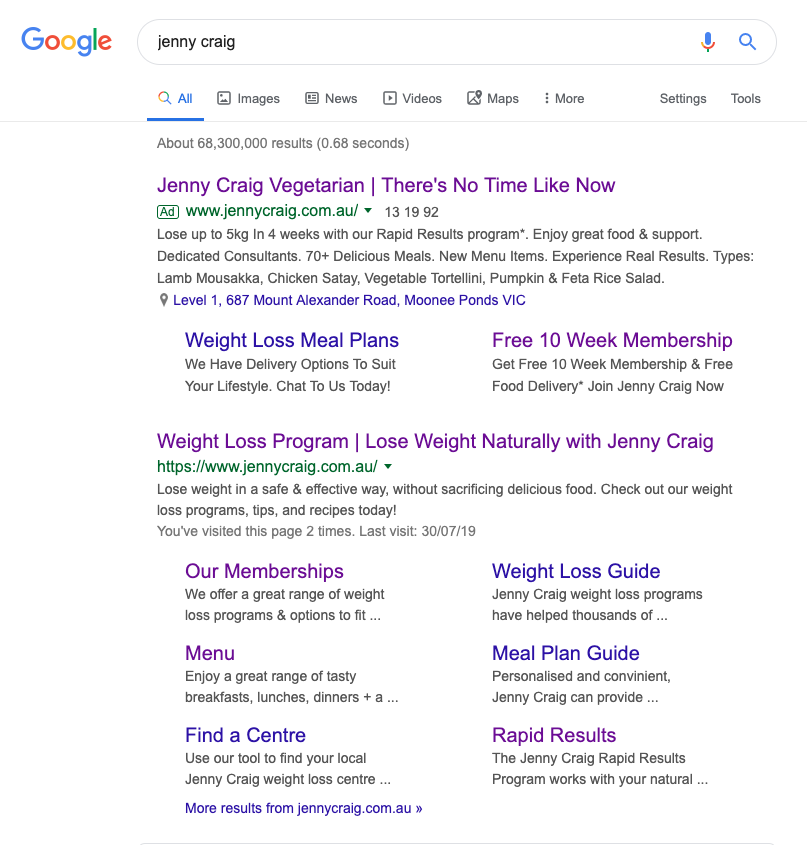Click the blue search magnifier icon
The height and width of the screenshot is (845, 807).
(747, 42)
